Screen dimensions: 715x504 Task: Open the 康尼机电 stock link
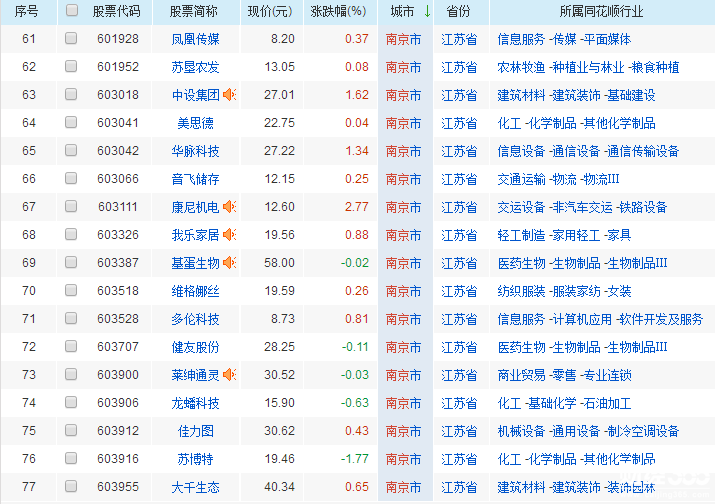point(195,207)
